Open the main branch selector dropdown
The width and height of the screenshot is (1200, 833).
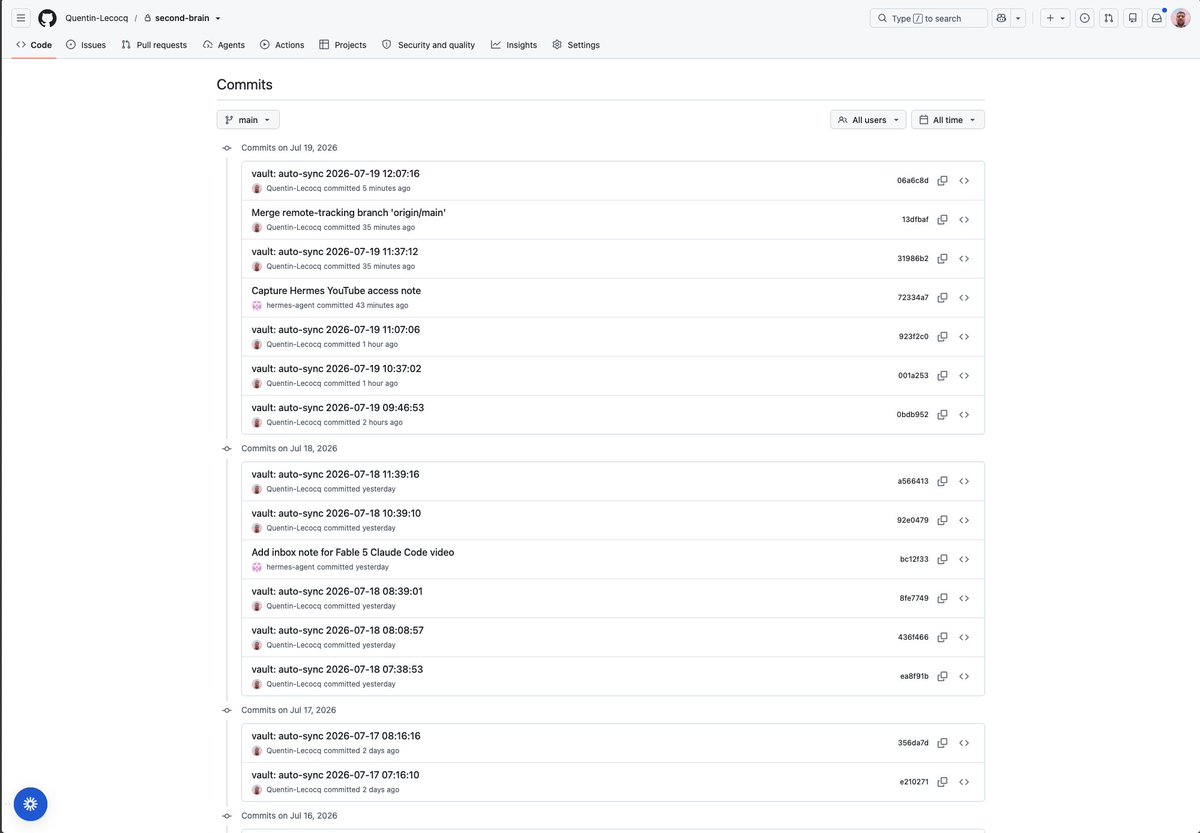click(248, 120)
